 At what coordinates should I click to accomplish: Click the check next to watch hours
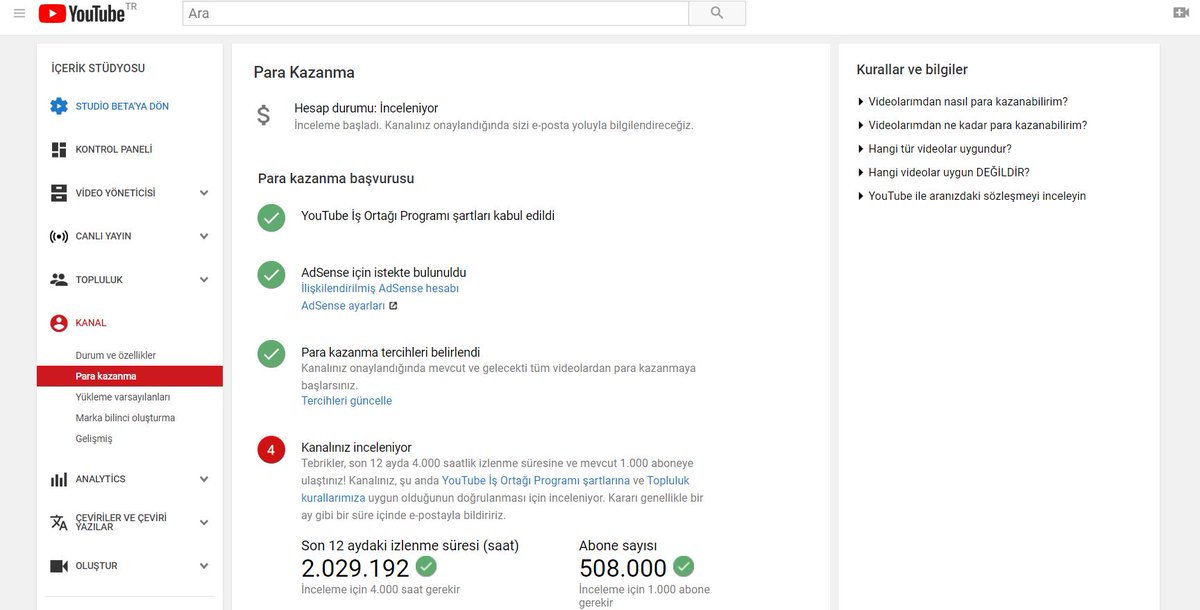(426, 567)
